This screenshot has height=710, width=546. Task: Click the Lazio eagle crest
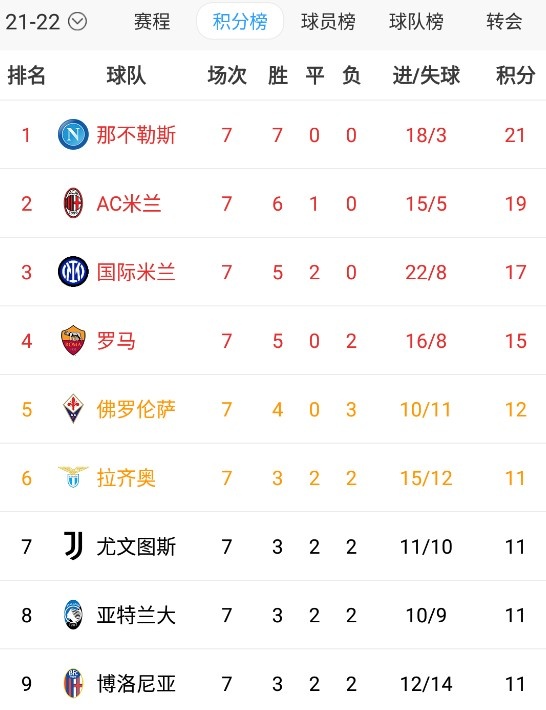click(x=73, y=477)
